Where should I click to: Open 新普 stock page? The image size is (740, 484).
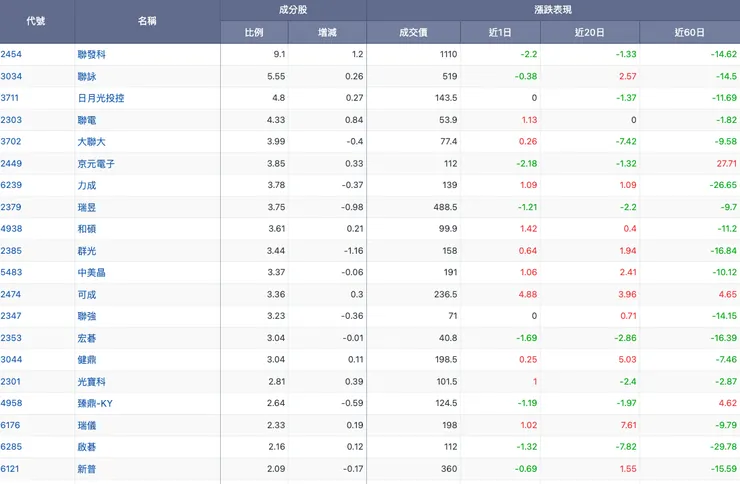click(87, 469)
